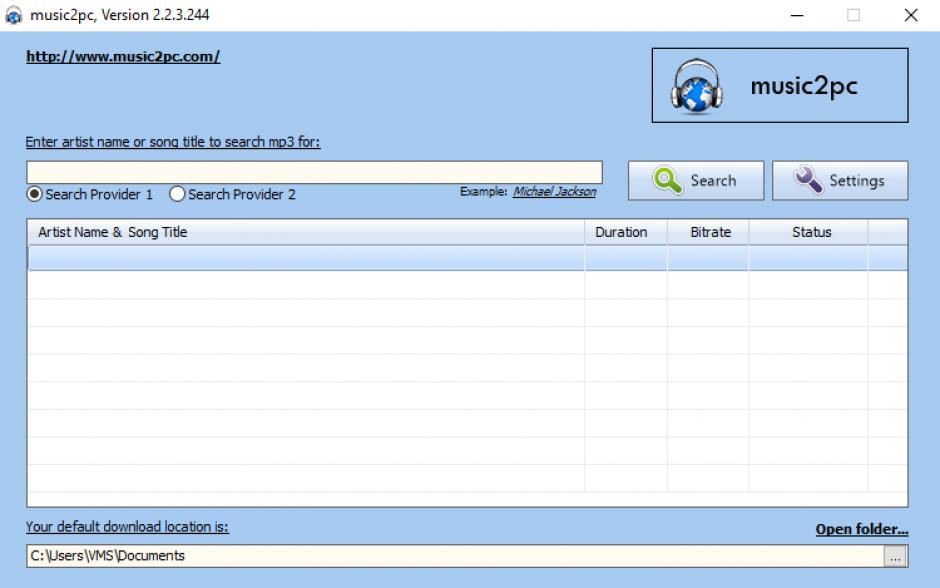The width and height of the screenshot is (940, 588).
Task: Open the http://www.music2pc.com/ link
Action: 123,56
